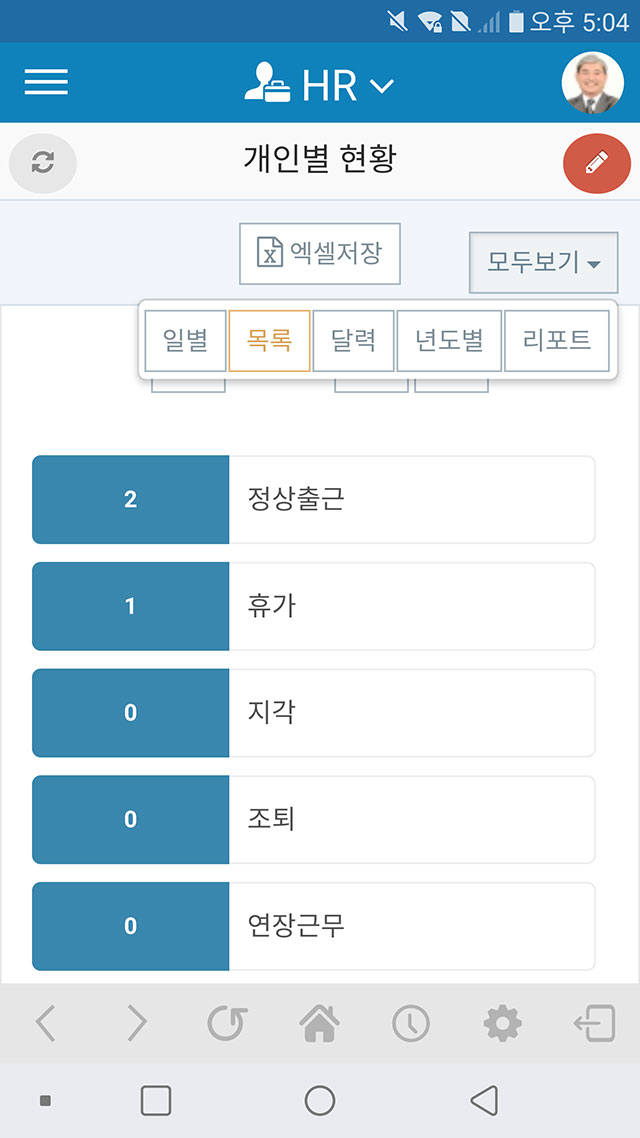Go back using the left arrow icon
The width and height of the screenshot is (640, 1138).
click(x=45, y=1023)
